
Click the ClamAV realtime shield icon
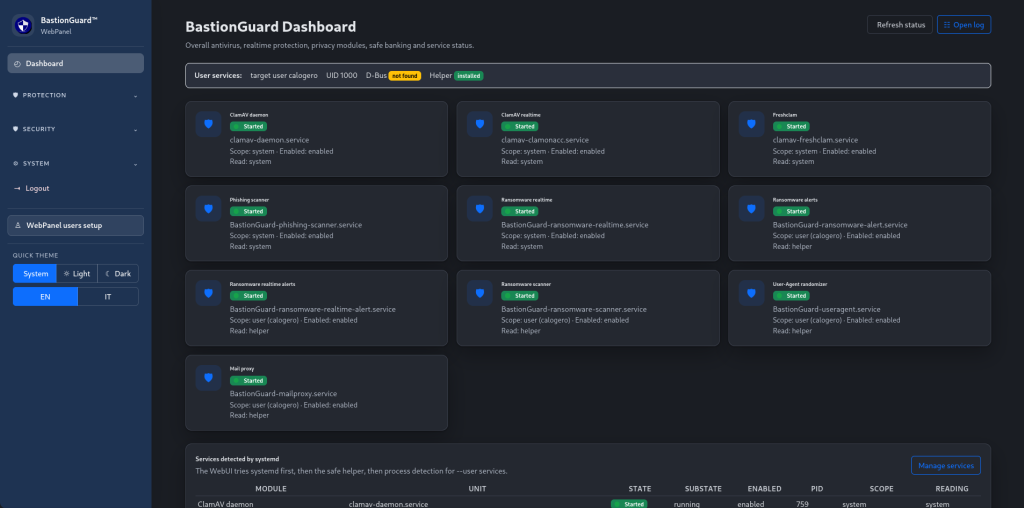480,124
